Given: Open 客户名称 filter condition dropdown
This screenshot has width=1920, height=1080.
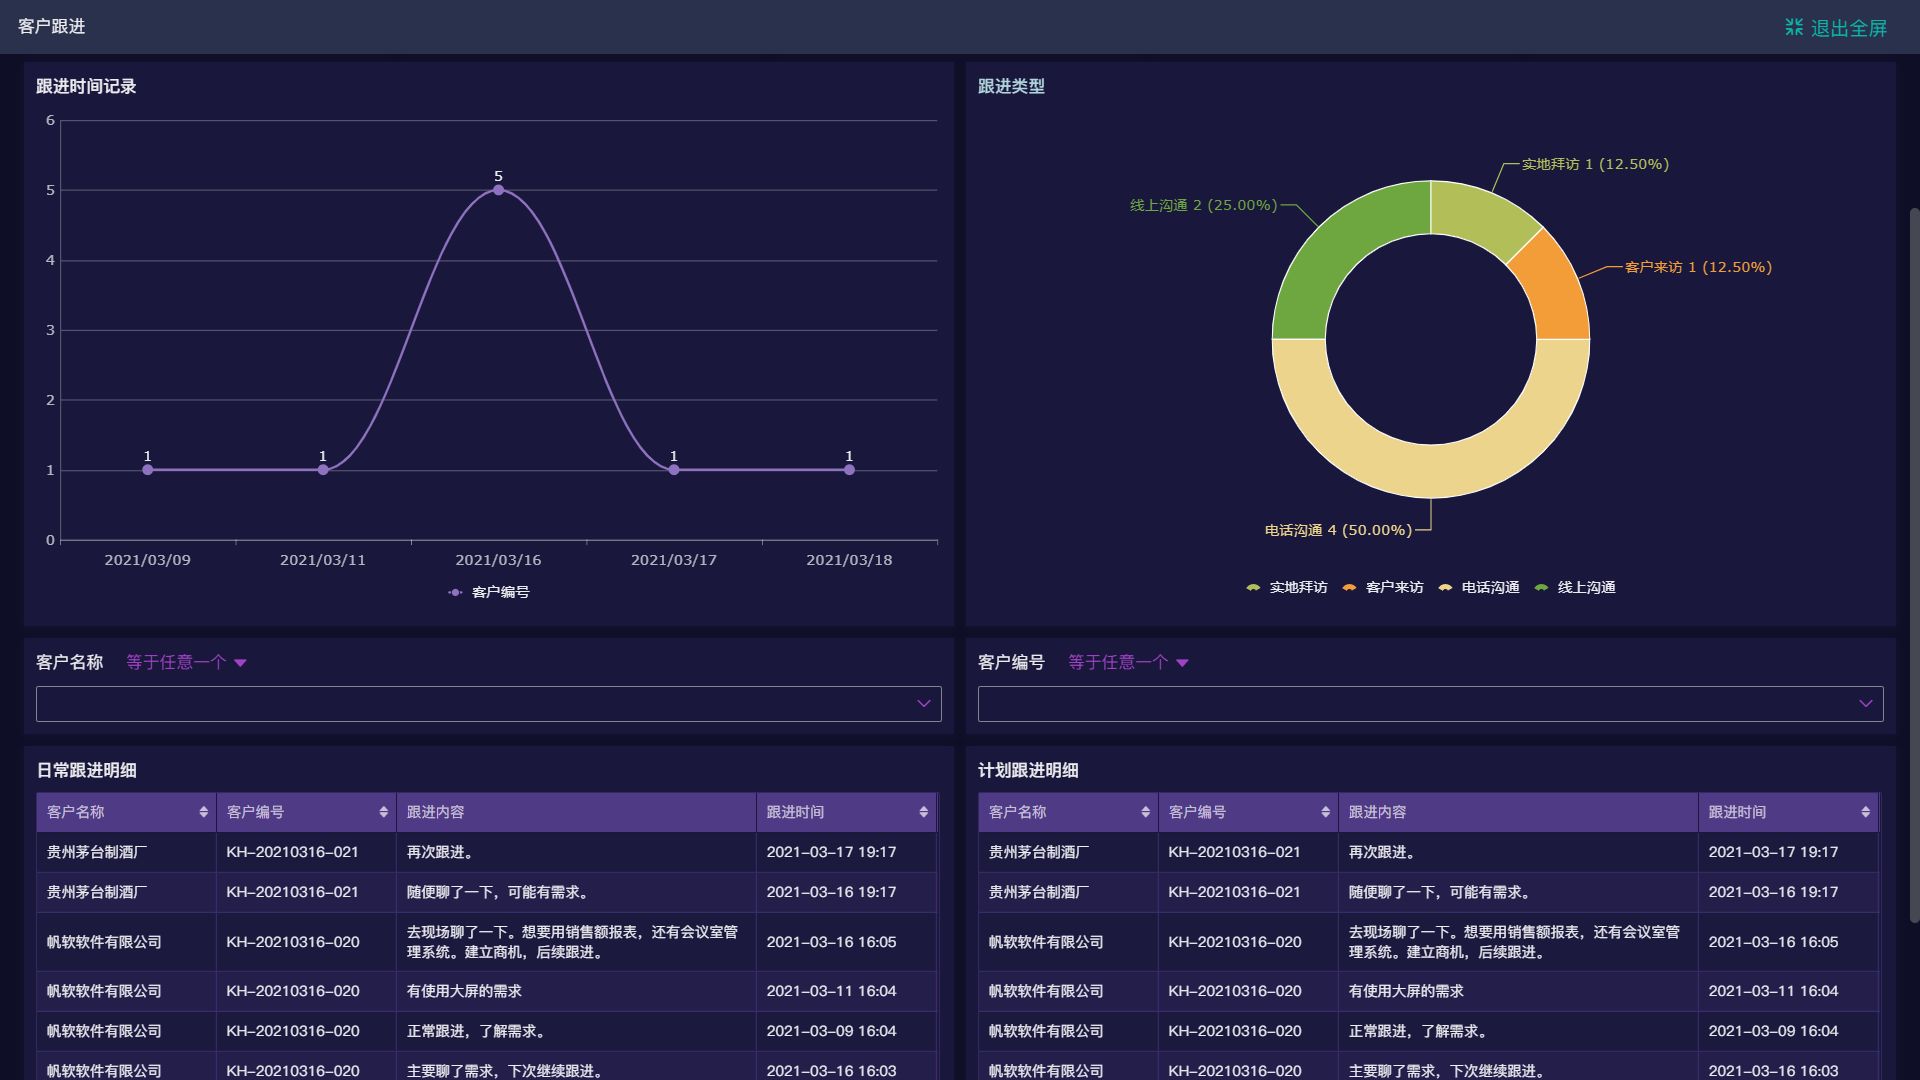Looking at the screenshot, I should click(186, 662).
